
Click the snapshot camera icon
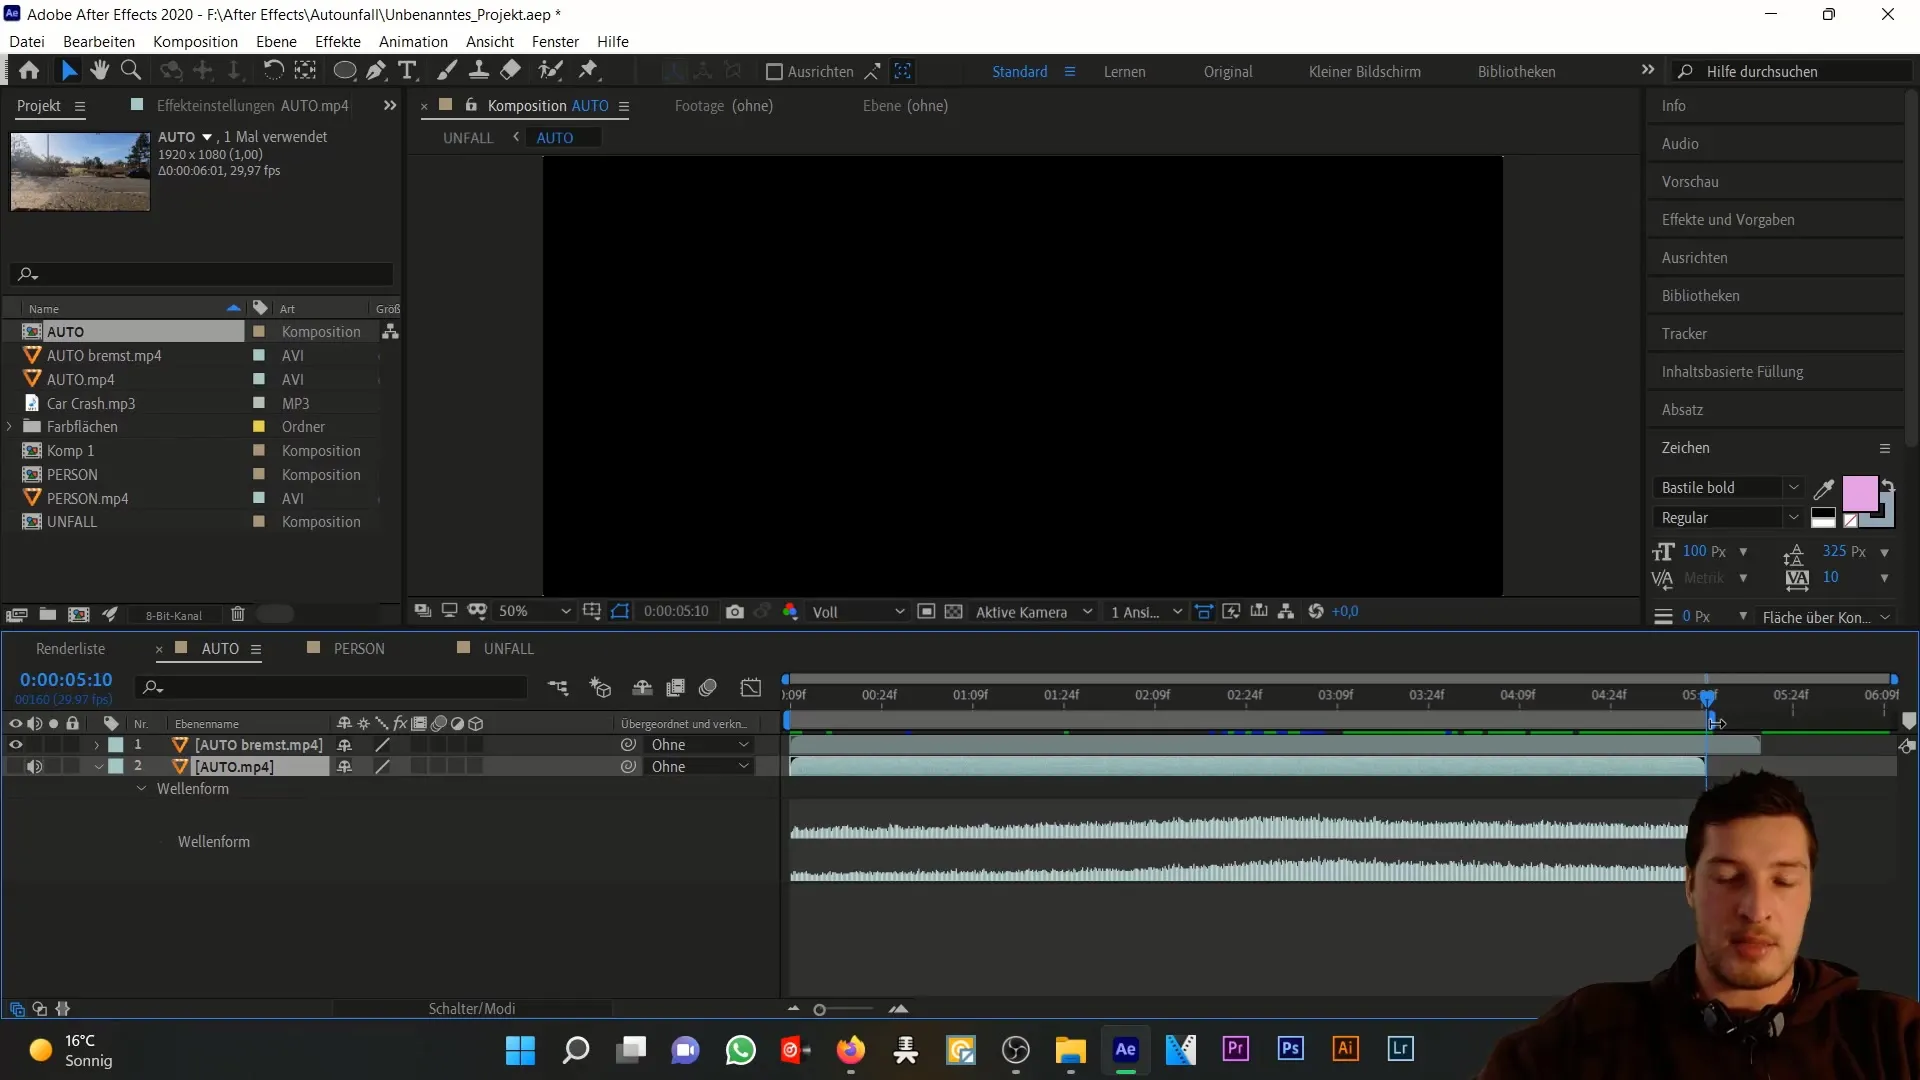(735, 612)
